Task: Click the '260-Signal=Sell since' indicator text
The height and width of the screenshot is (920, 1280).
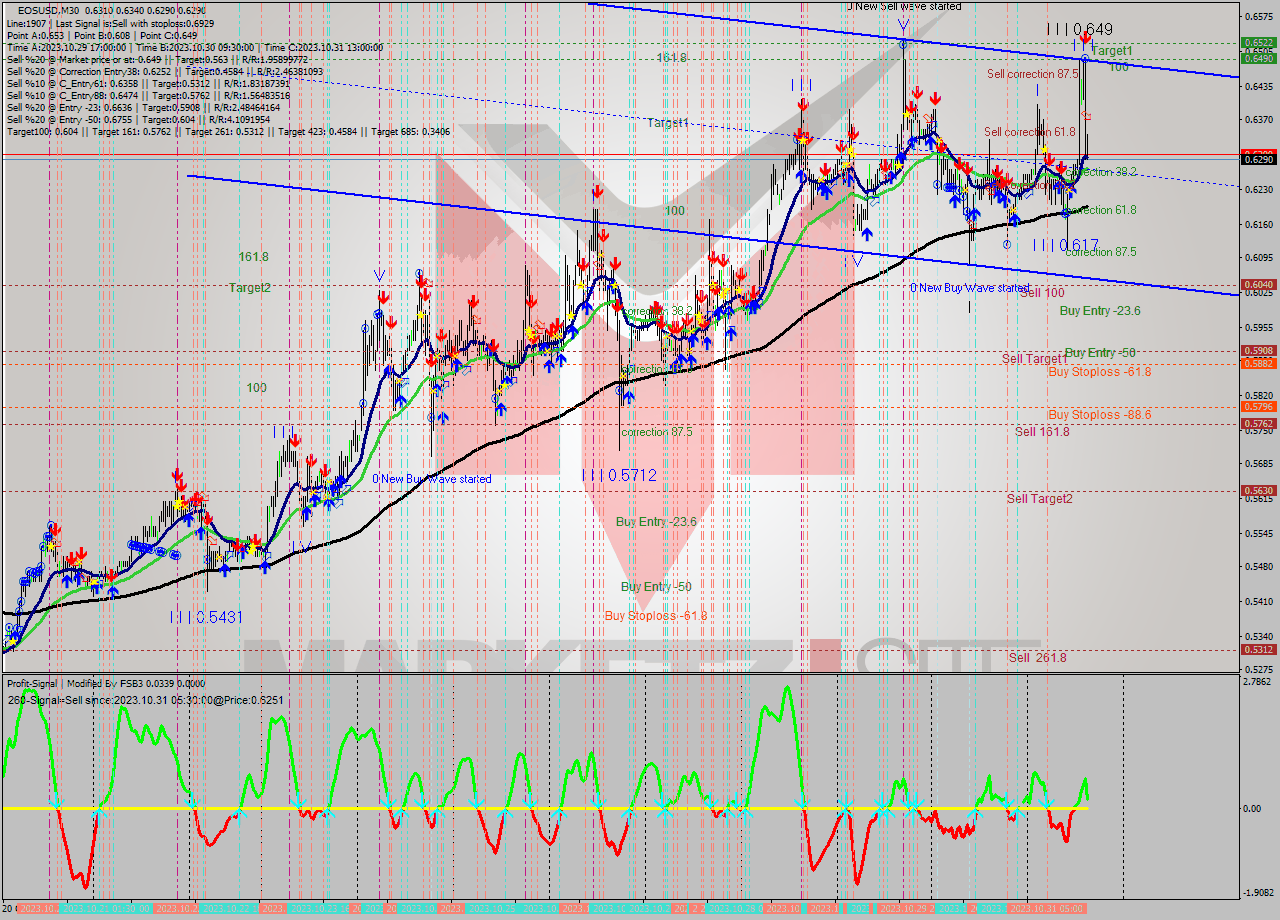Action: click(145, 700)
